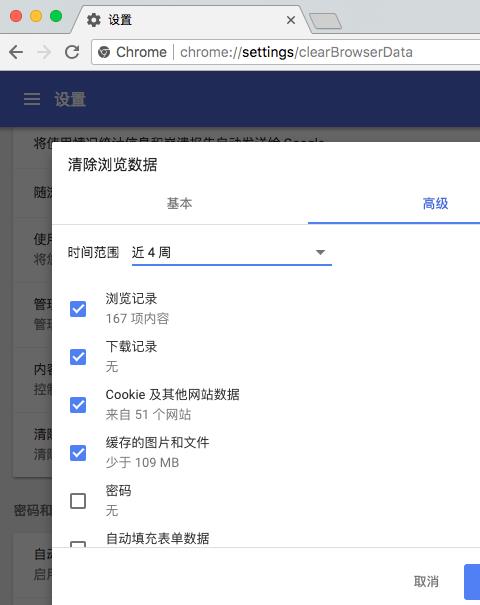Click the browser back arrow
The width and height of the screenshot is (480, 605).
(16, 52)
